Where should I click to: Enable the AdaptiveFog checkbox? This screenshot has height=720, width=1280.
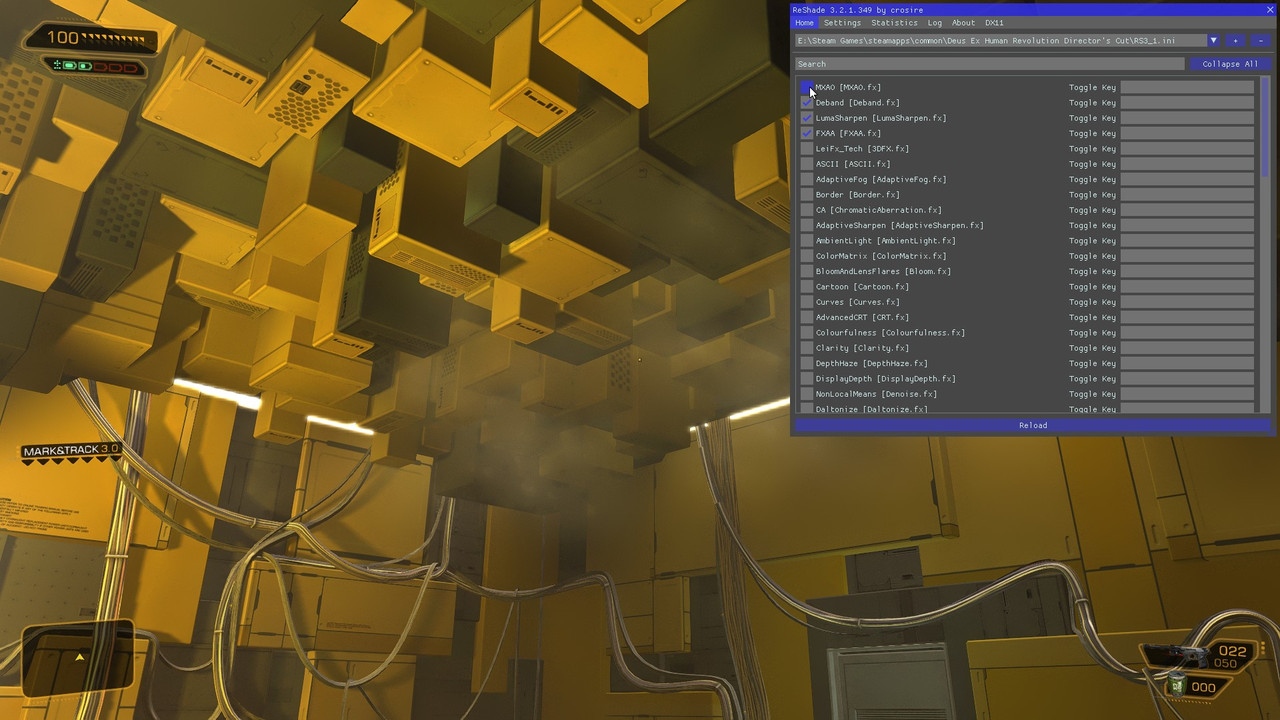(807, 179)
